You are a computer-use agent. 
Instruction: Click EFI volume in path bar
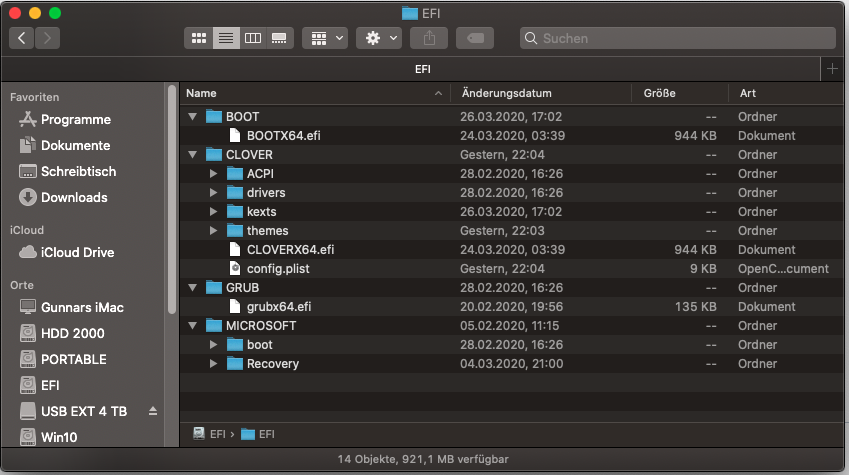coord(210,434)
